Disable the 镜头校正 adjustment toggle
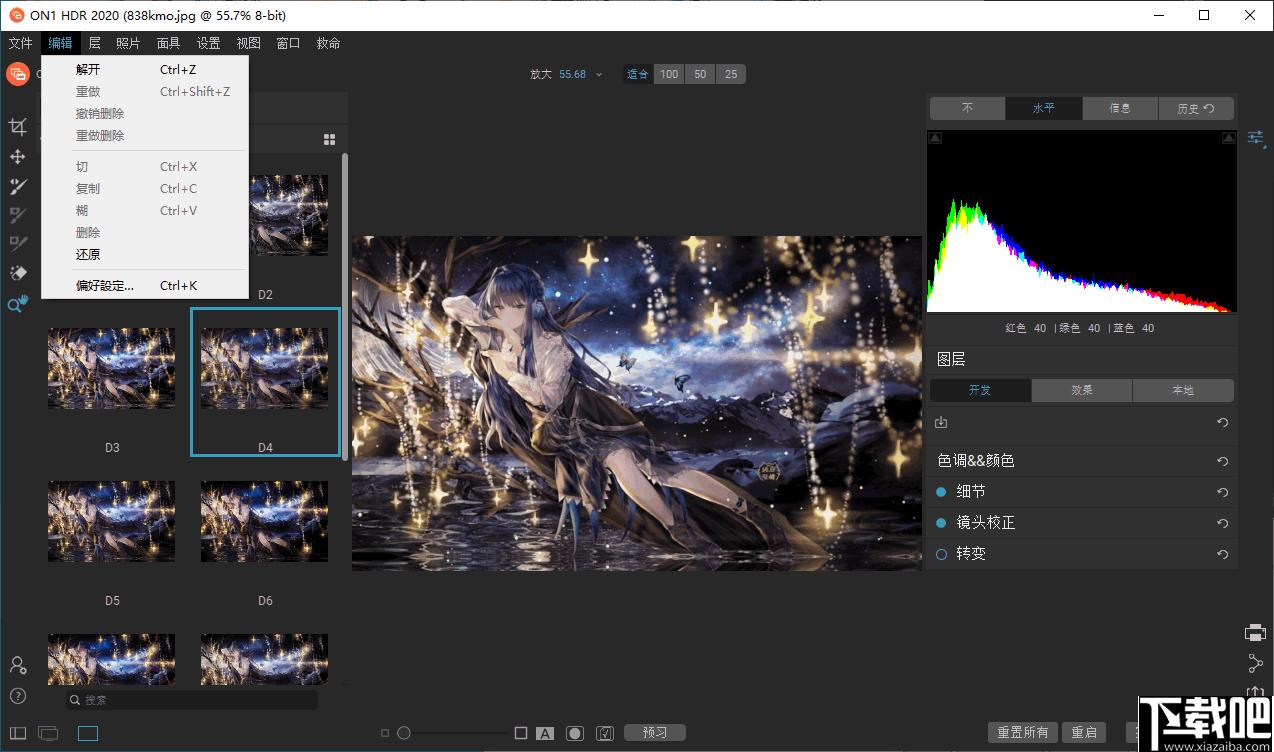 point(941,523)
